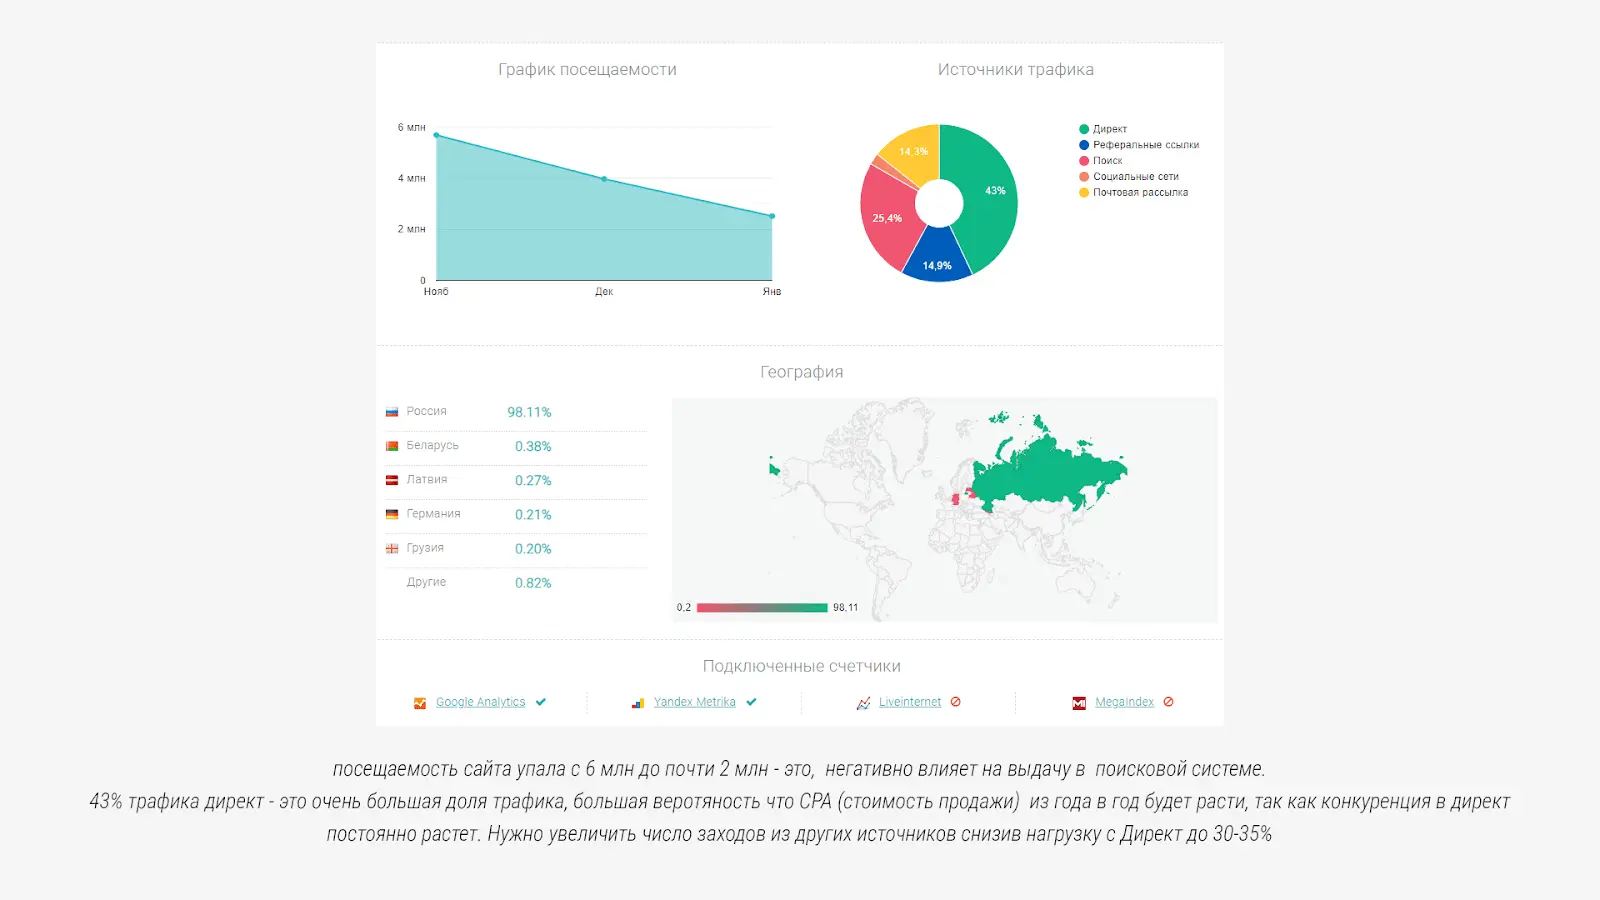Click the Латвия country name
1600x900 pixels.
tap(427, 480)
